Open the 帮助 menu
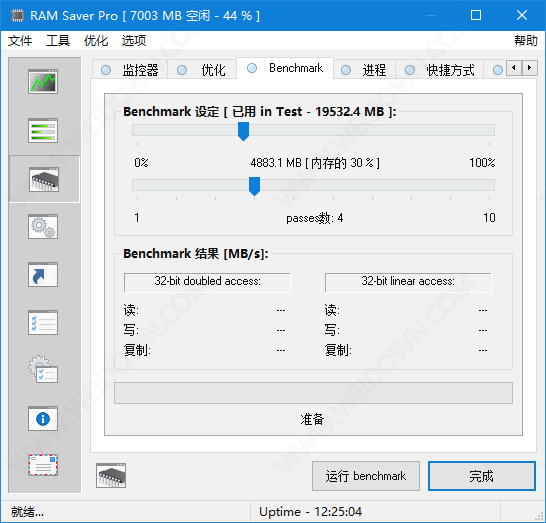 pos(526,40)
